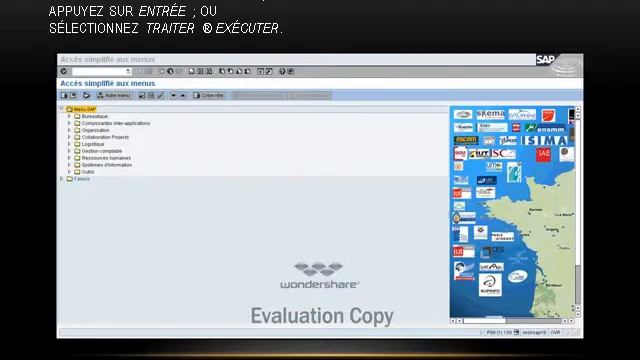Go to the last page icon
The height and width of the screenshot is (360, 640).
[247, 71]
